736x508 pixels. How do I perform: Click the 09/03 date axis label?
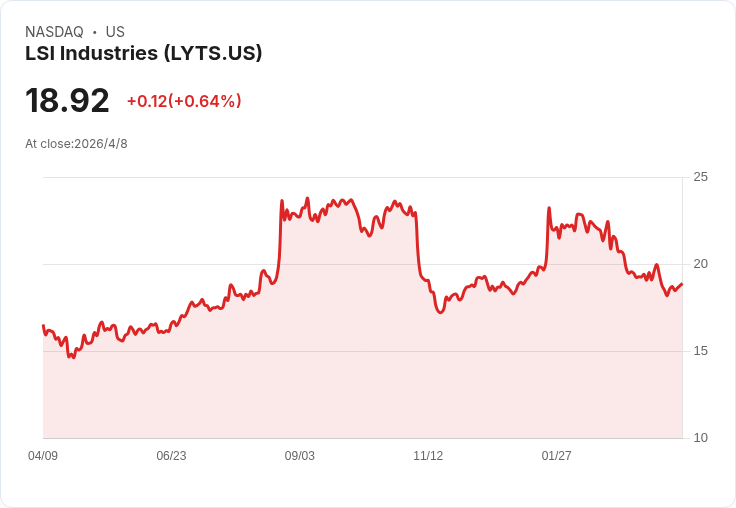tap(299, 455)
